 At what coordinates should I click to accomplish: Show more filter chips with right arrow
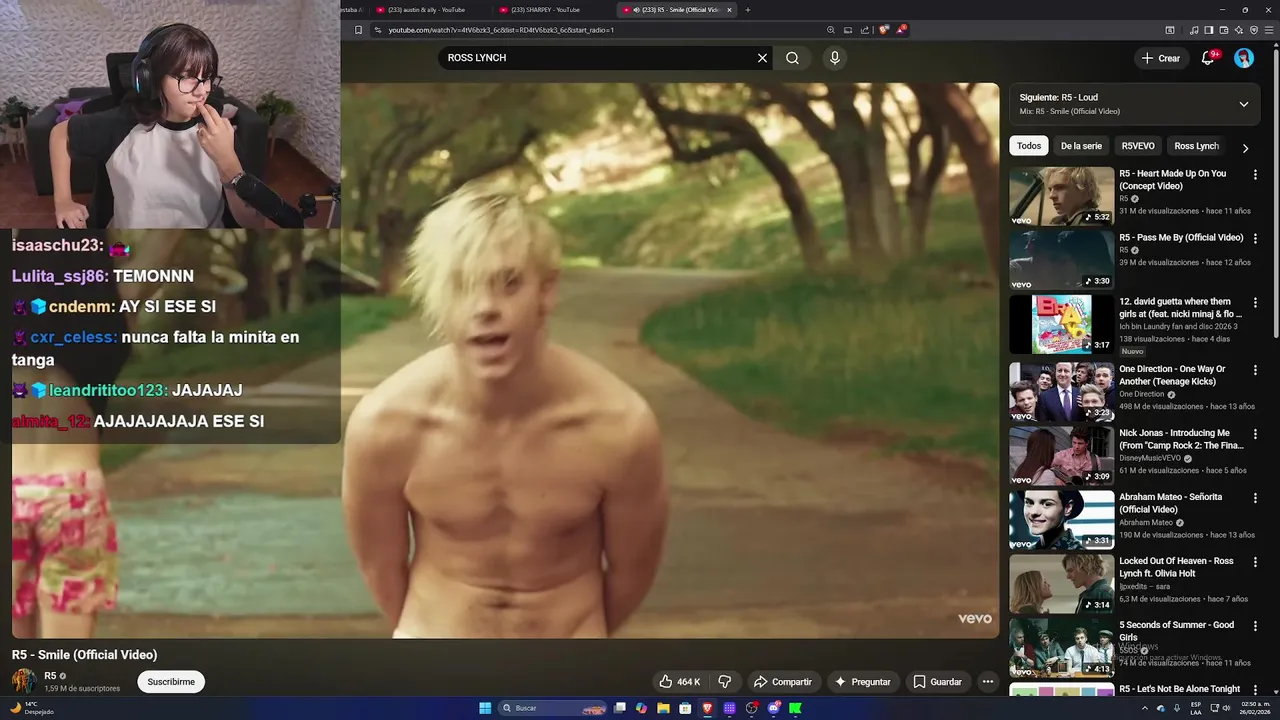coord(1245,148)
